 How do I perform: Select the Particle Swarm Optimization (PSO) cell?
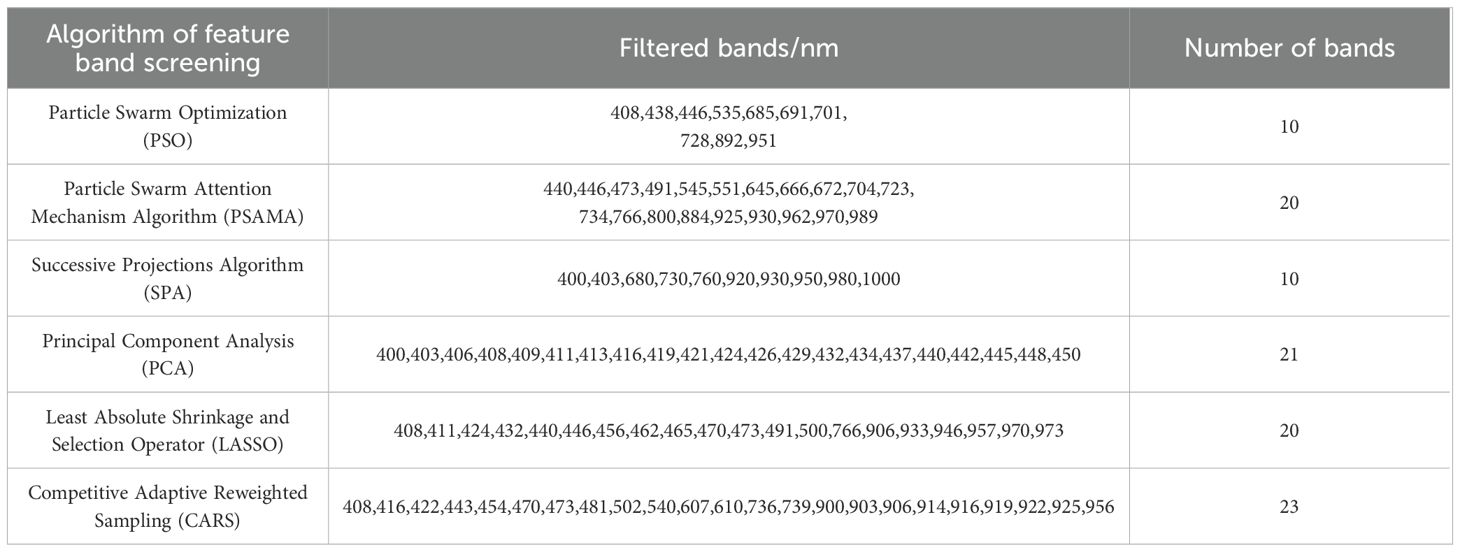(x=168, y=126)
